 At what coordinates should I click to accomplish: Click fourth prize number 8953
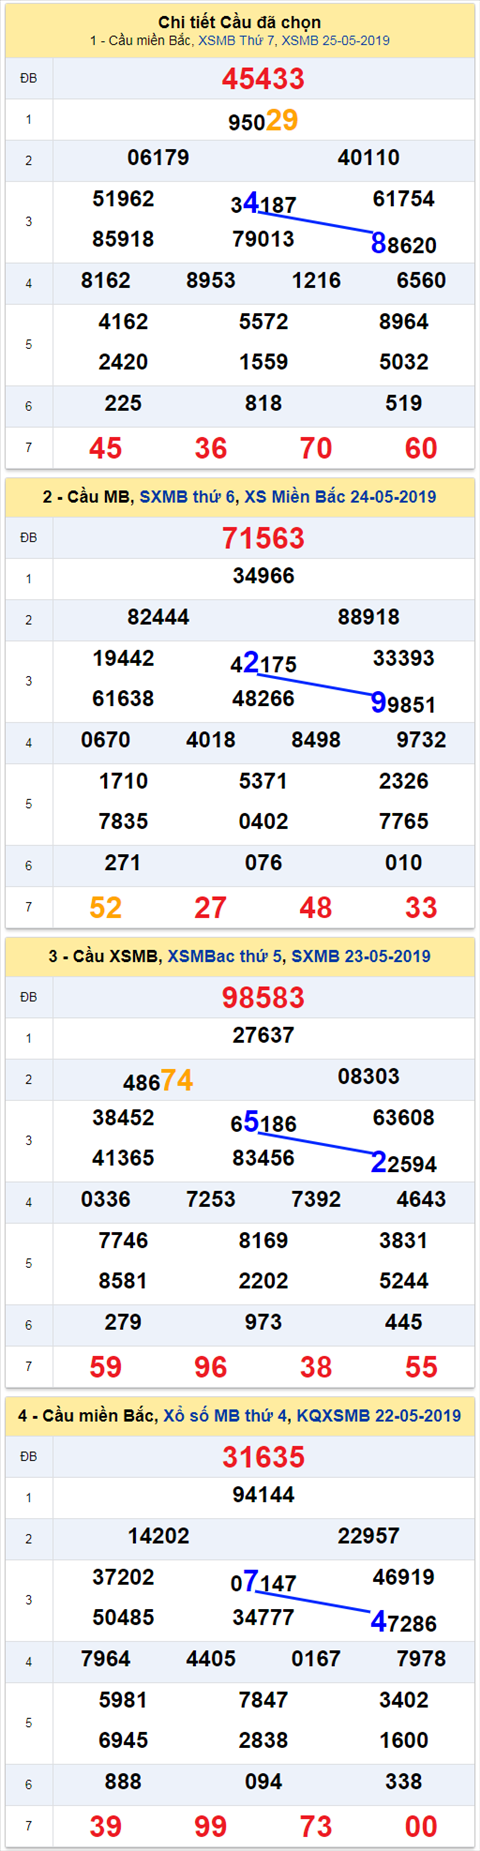tap(211, 281)
